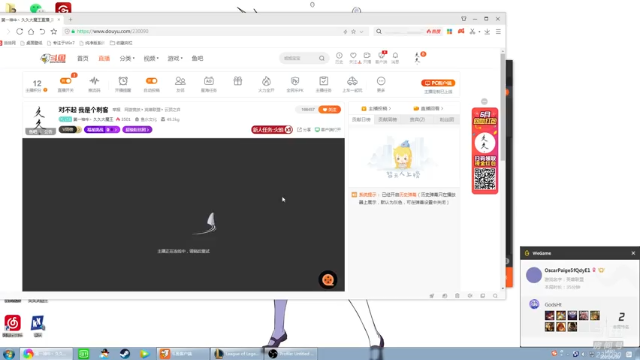The image size is (640, 360).
Task: Click the gift box icon in the streamer toolbar
Action: pyautogui.click(x=238, y=81)
